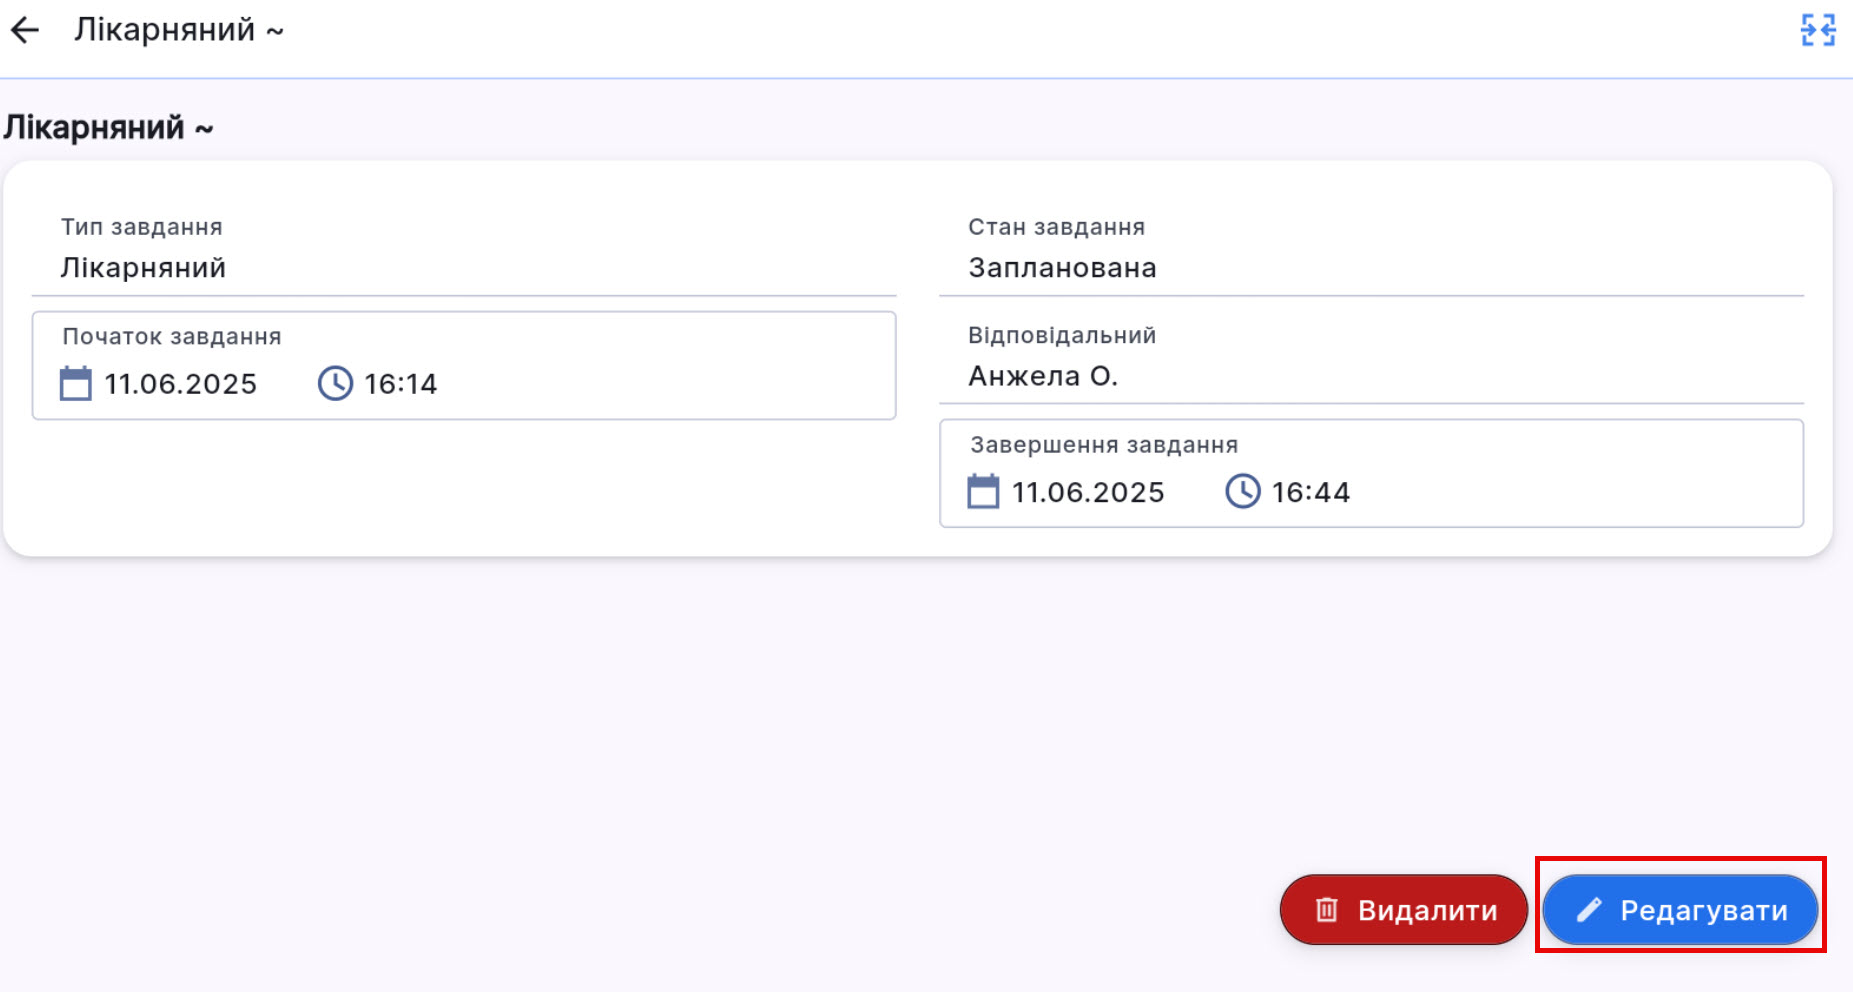Select the end date in Завершення завдання
Image resolution: width=1853 pixels, height=992 pixels.
(1088, 492)
